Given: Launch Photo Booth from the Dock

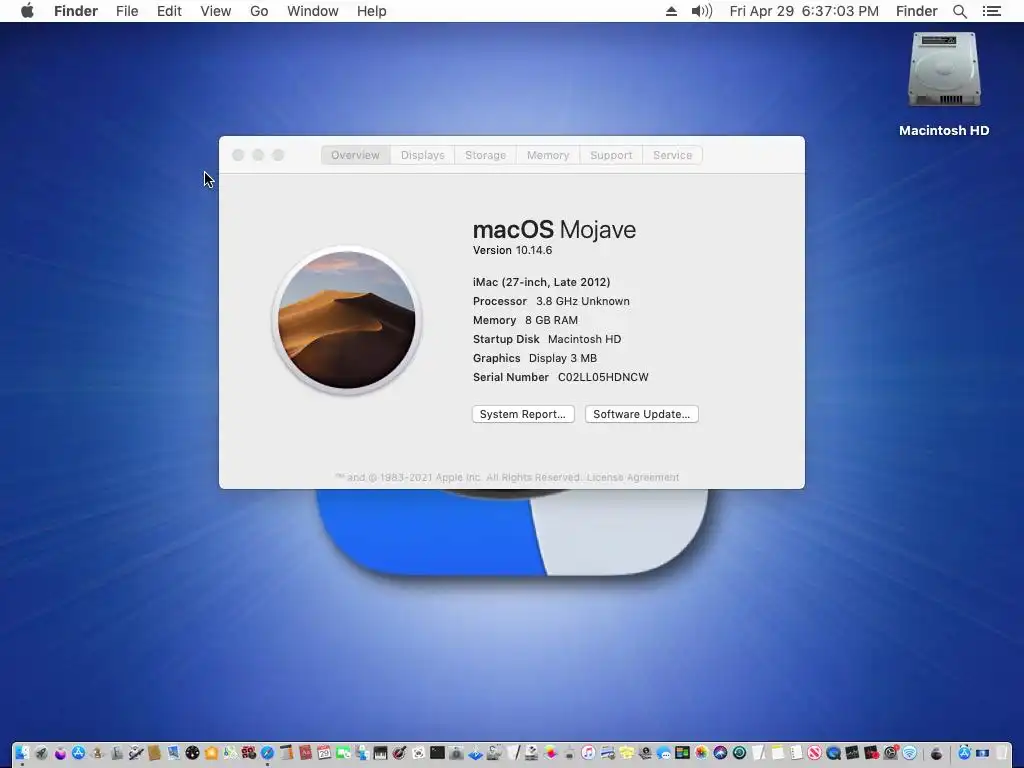Looking at the screenshot, I should (249, 753).
